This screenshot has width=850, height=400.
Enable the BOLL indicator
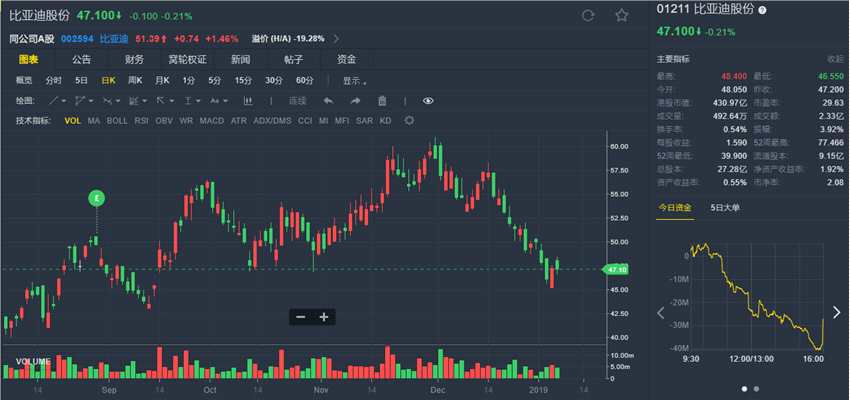(117, 121)
